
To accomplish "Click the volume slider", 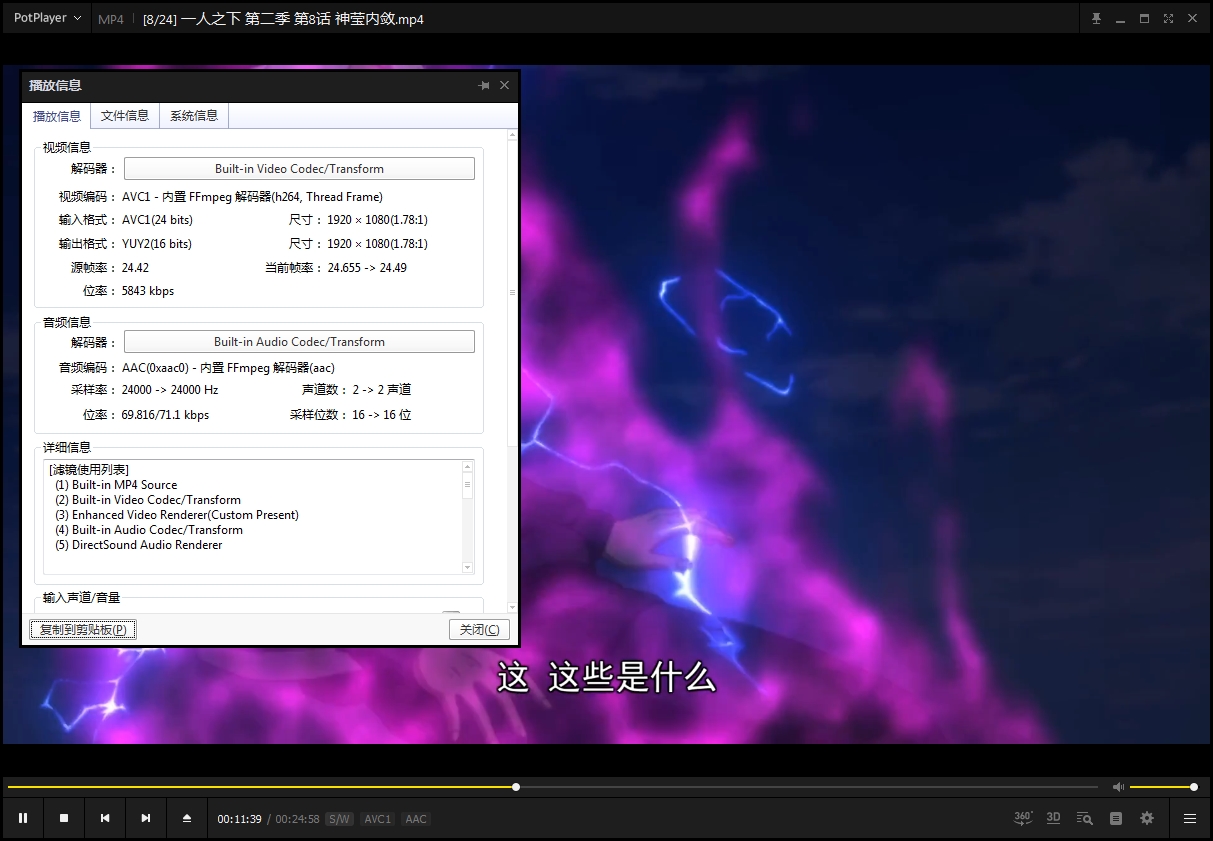I will click(x=1162, y=787).
